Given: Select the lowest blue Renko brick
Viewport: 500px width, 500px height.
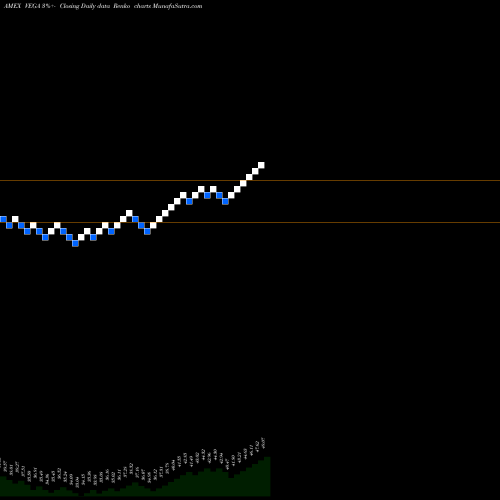Looking at the screenshot, I should pos(75,243).
